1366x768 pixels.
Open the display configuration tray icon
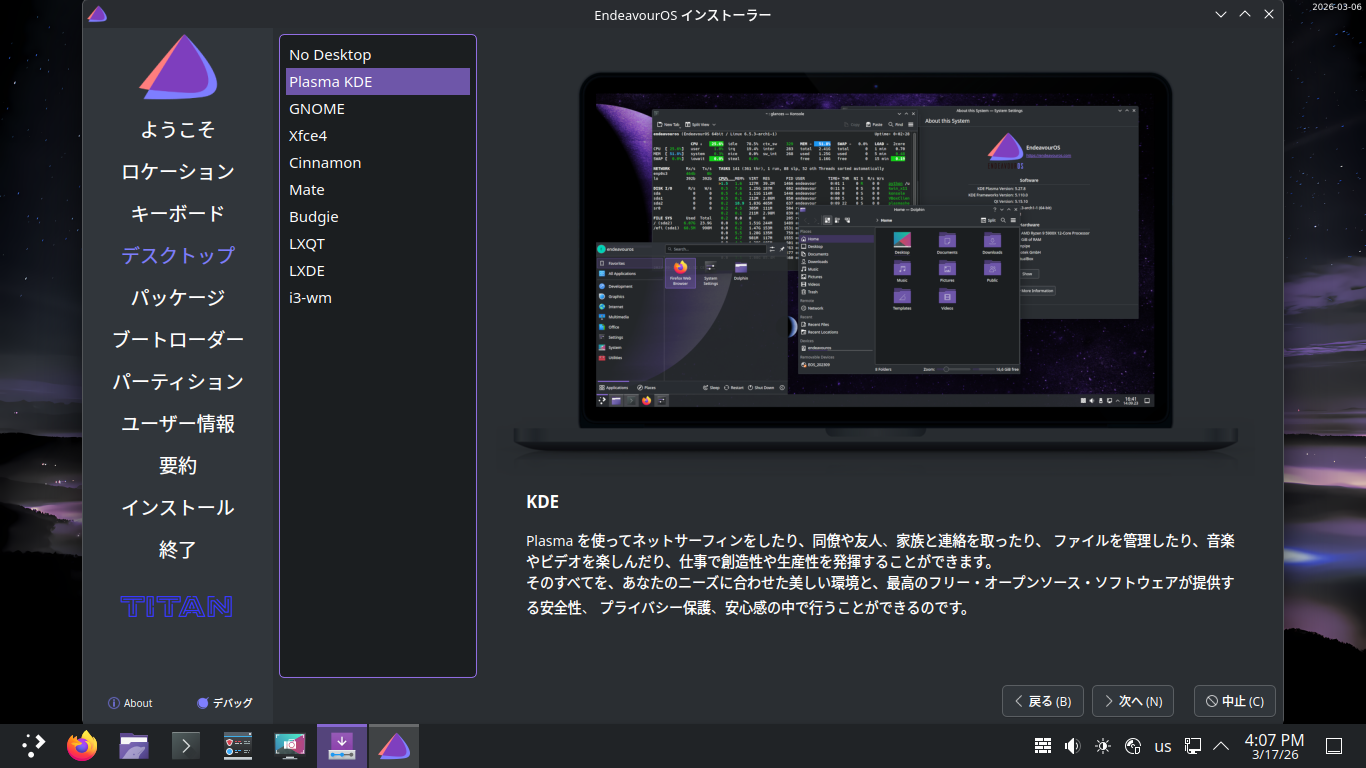[x=1193, y=746]
